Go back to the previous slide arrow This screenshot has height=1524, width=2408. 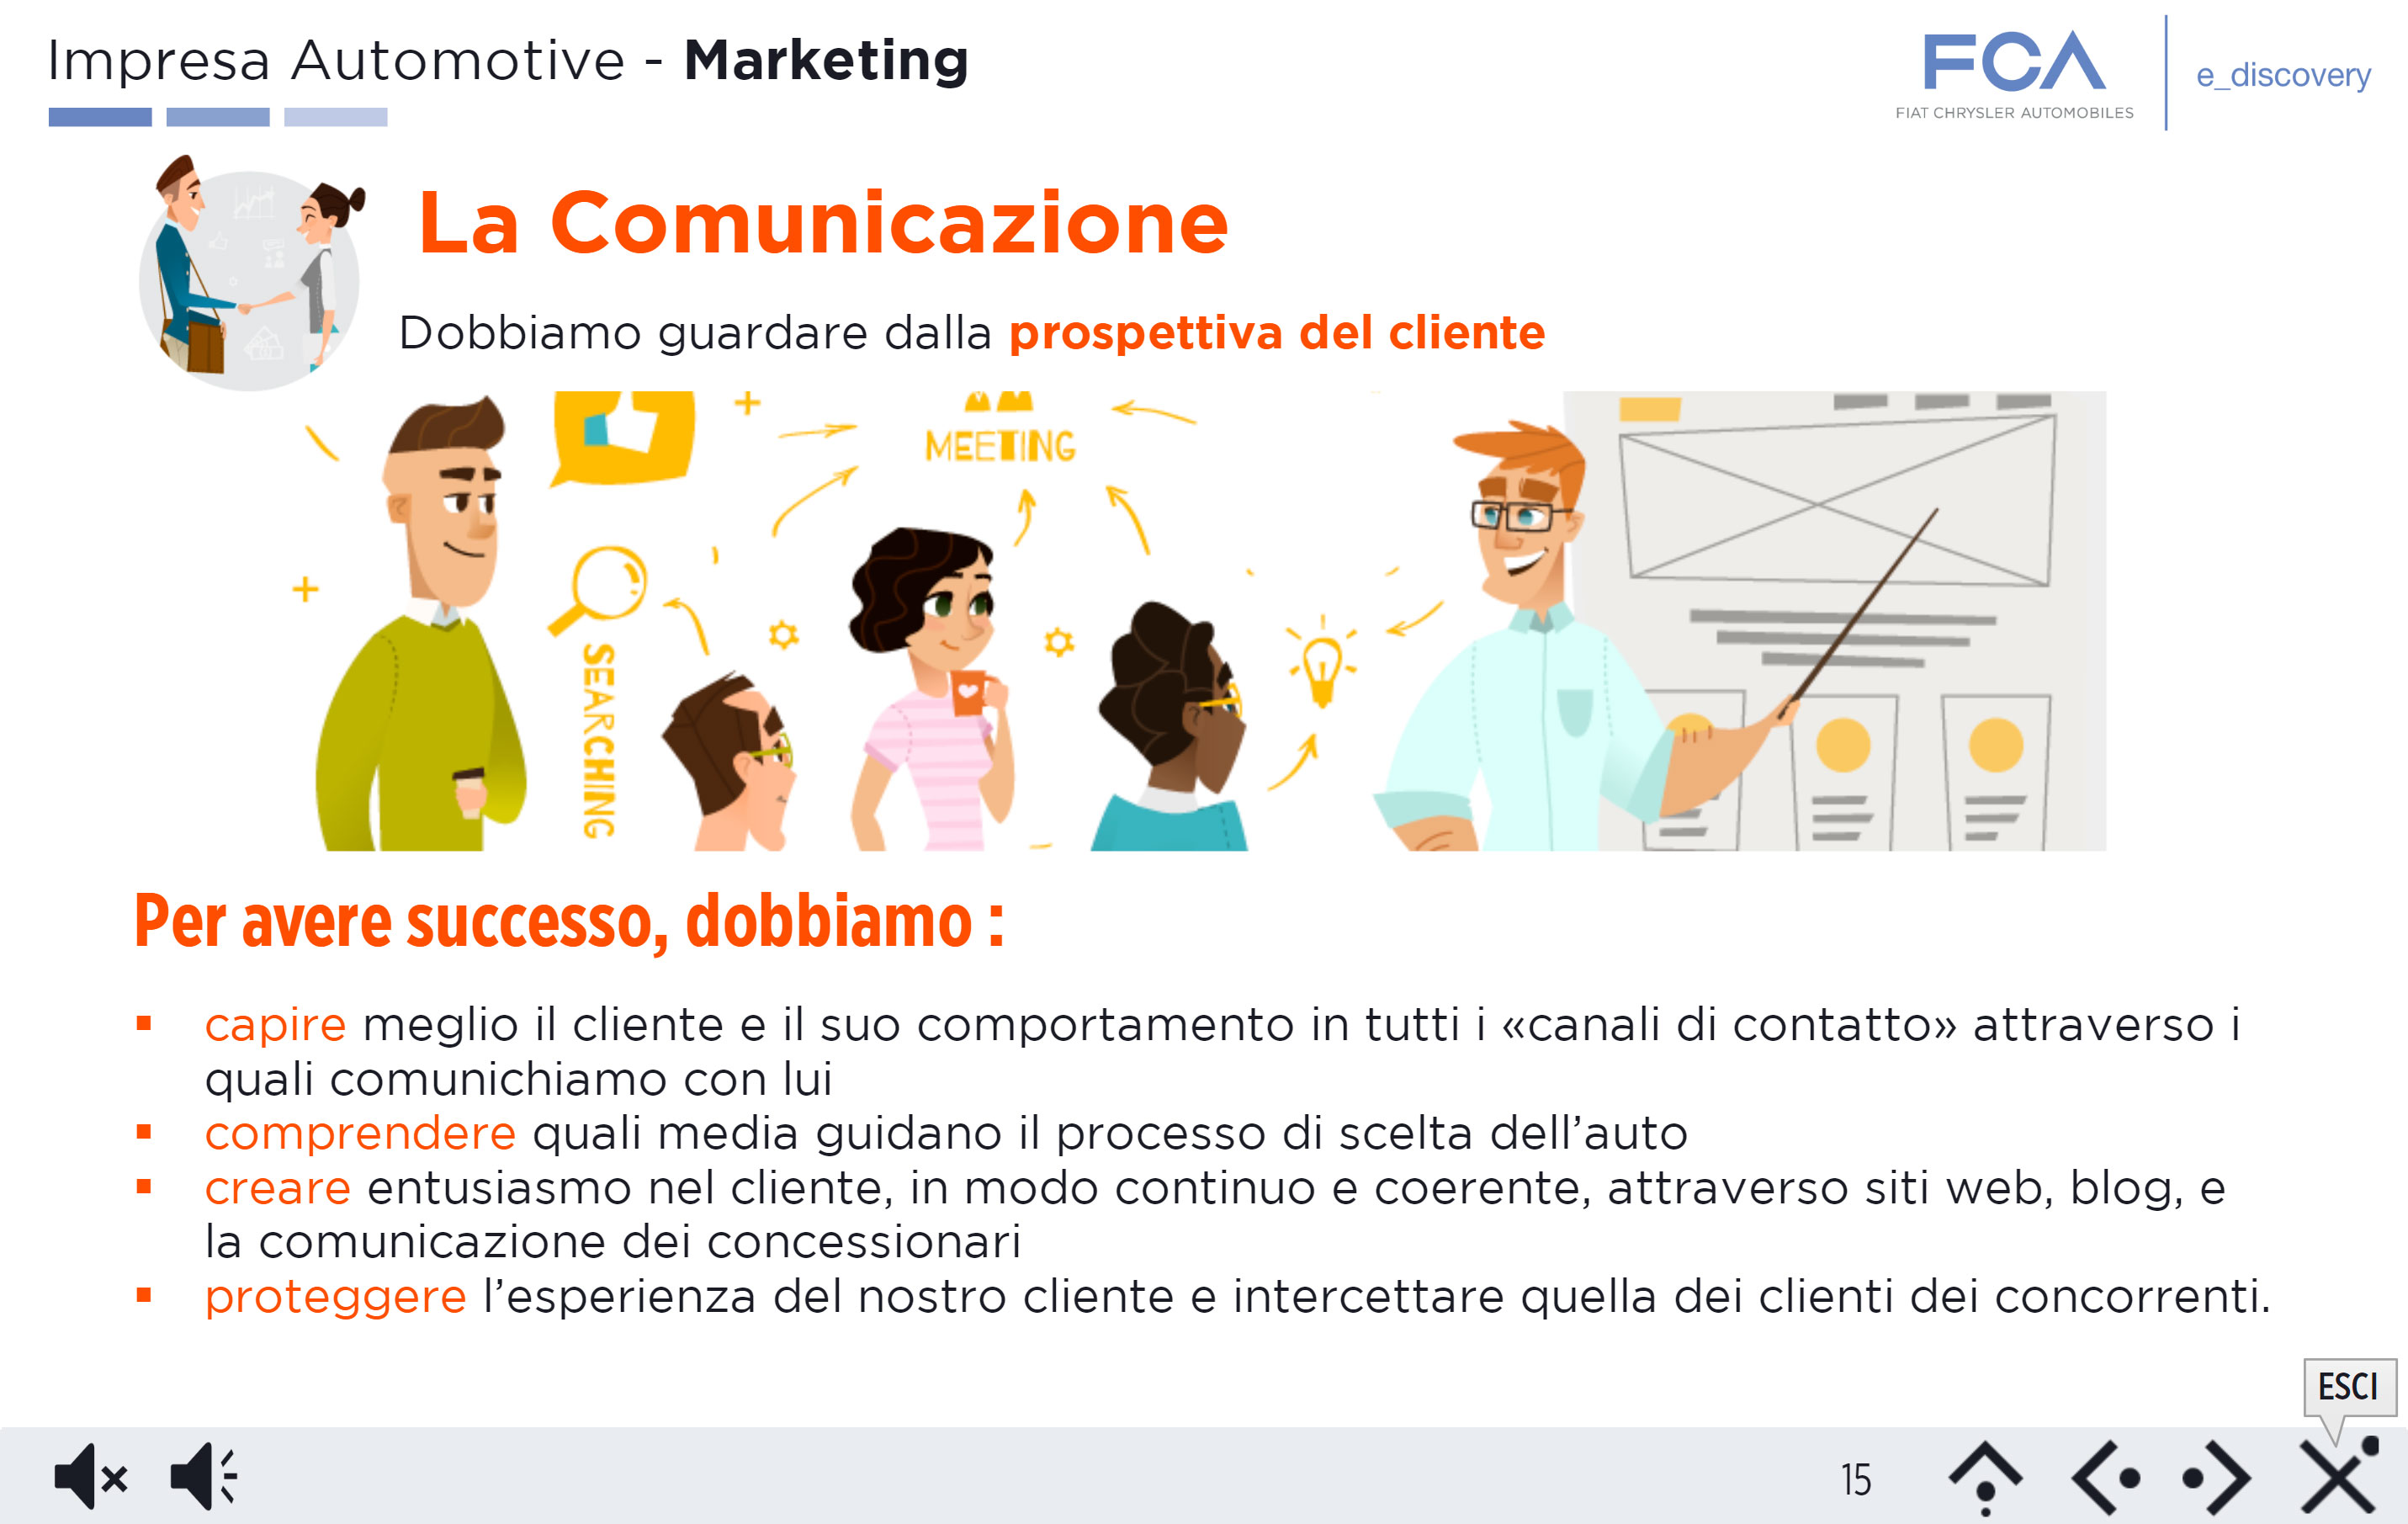2105,1478
